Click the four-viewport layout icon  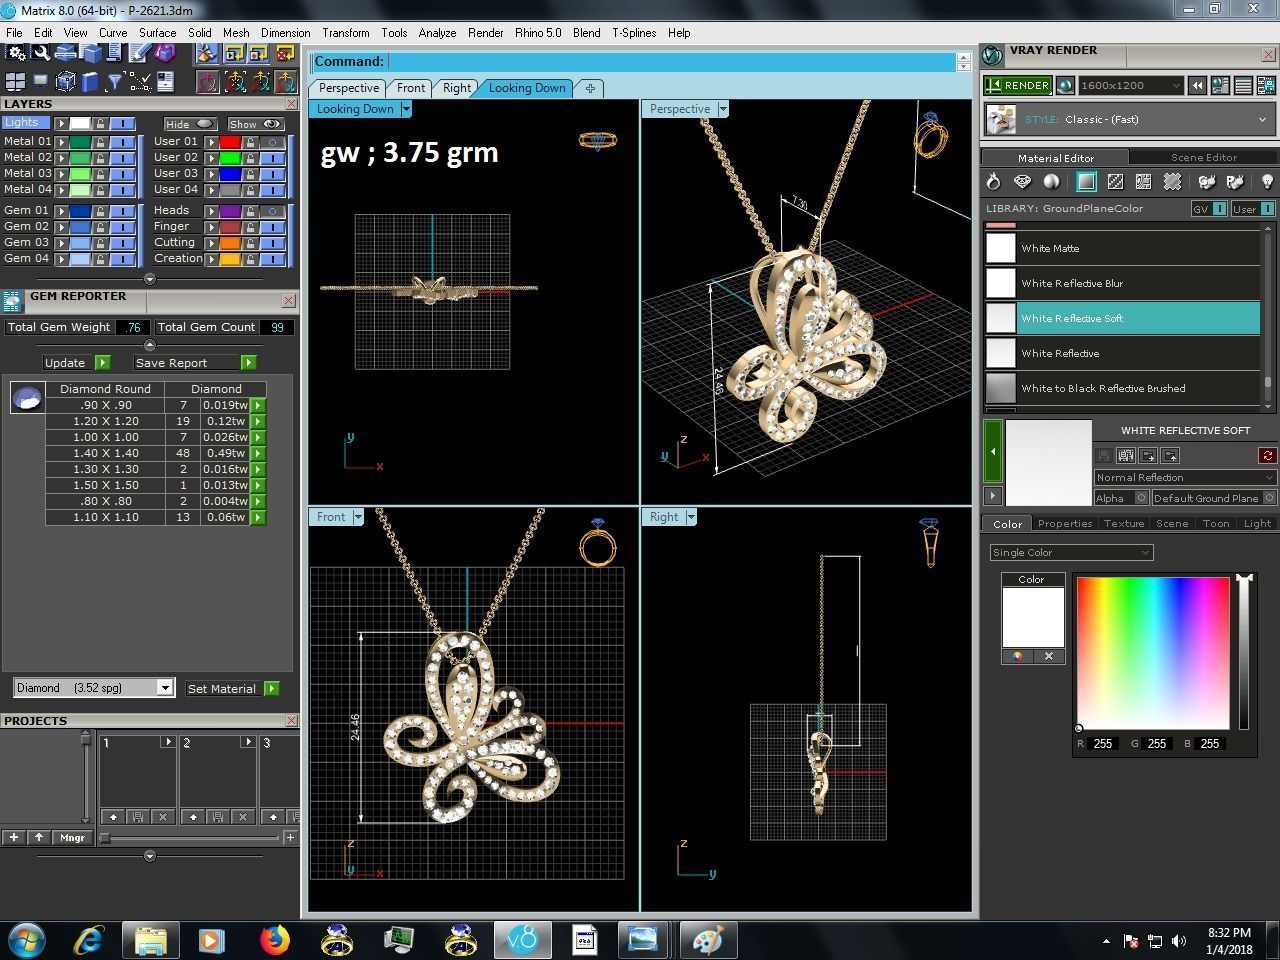point(15,81)
